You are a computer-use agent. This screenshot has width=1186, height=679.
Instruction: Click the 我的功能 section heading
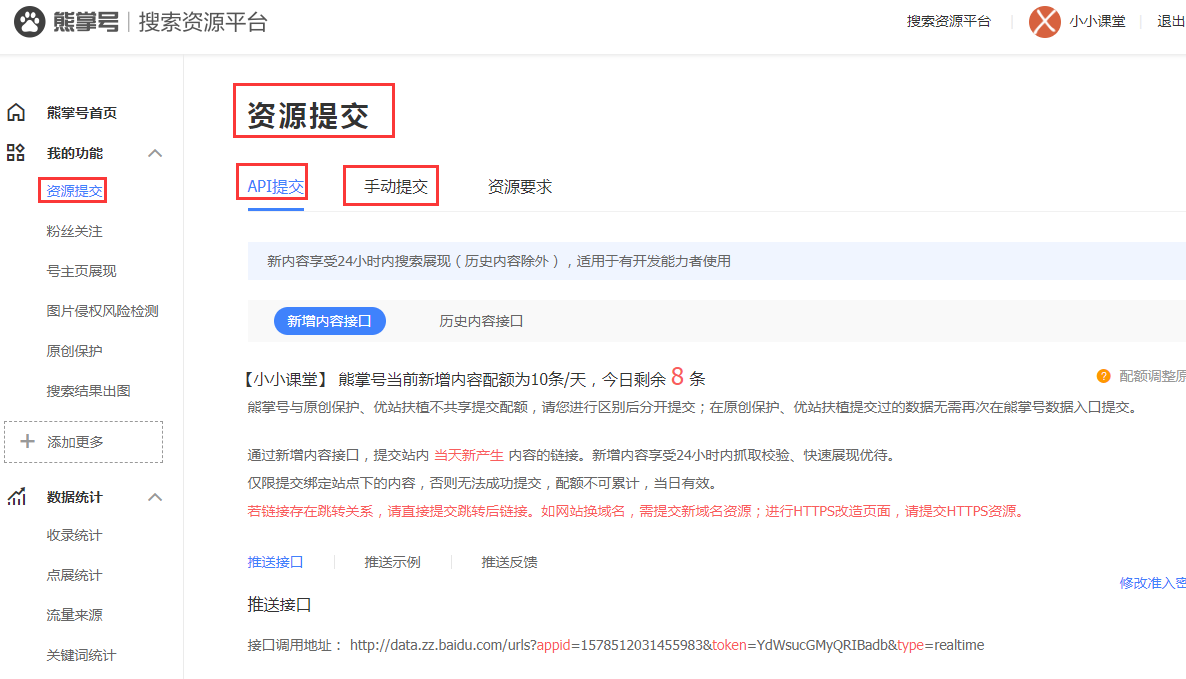click(x=74, y=153)
